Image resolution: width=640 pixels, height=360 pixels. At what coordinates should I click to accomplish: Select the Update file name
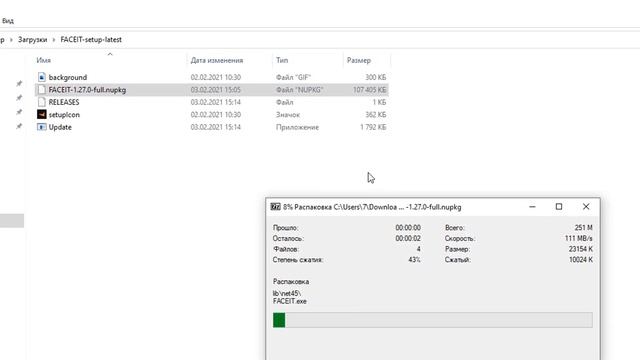coord(60,127)
